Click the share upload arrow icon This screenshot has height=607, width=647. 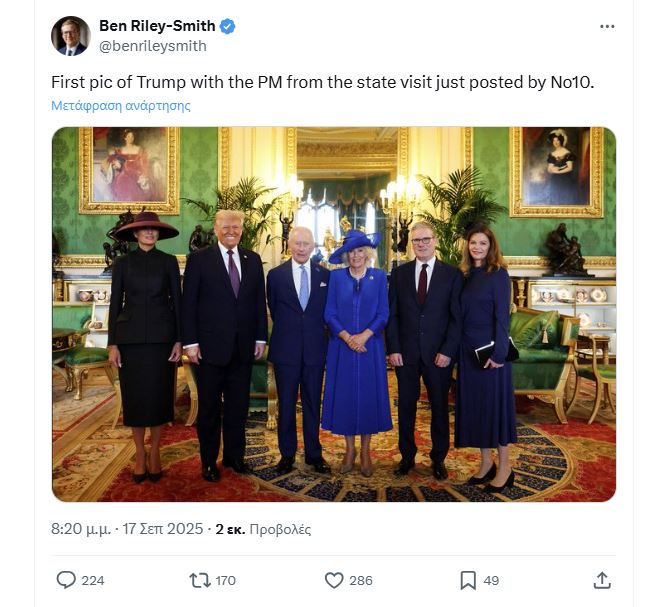coord(602,580)
